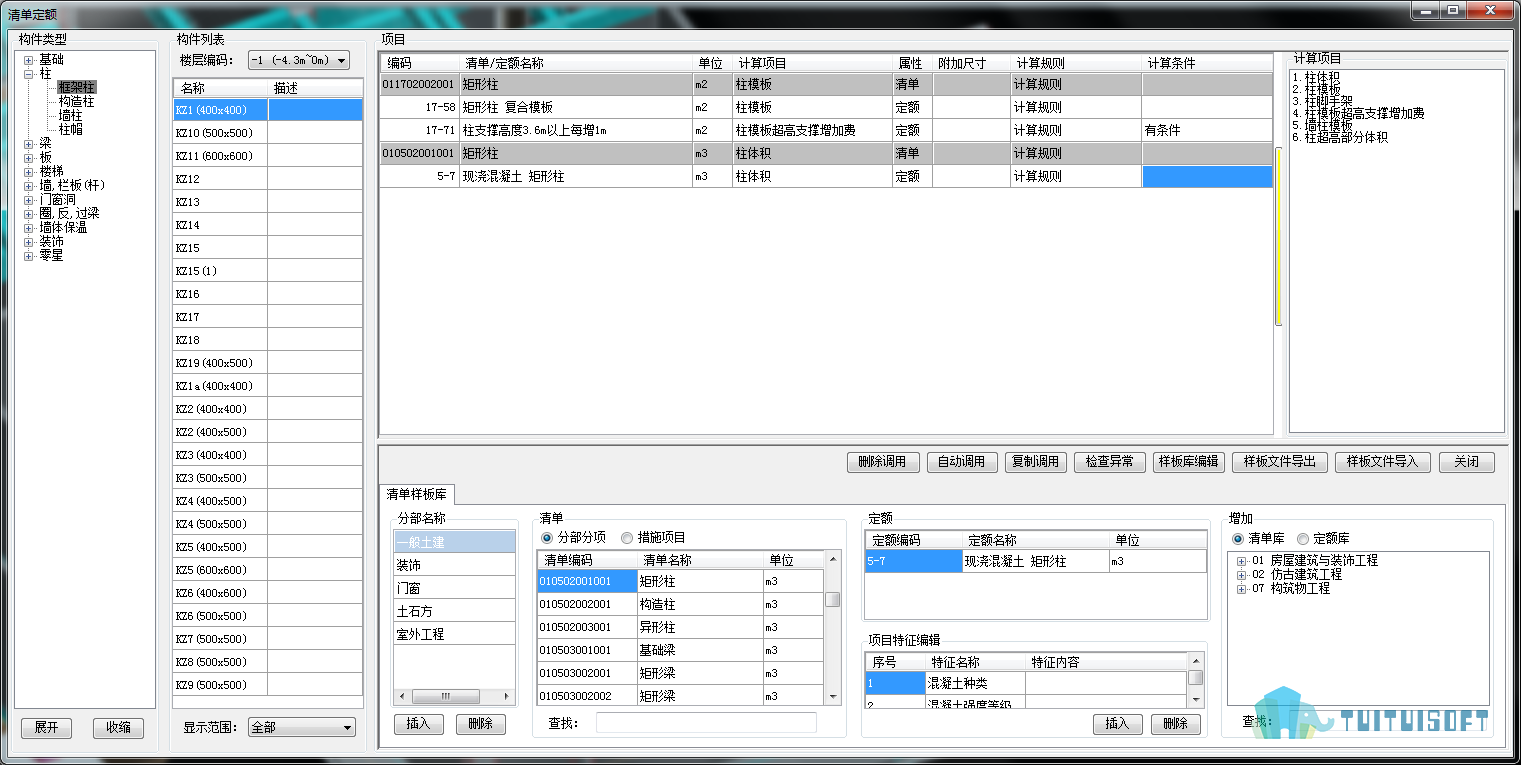Click the 展开 button
The image size is (1521, 765).
(x=46, y=728)
